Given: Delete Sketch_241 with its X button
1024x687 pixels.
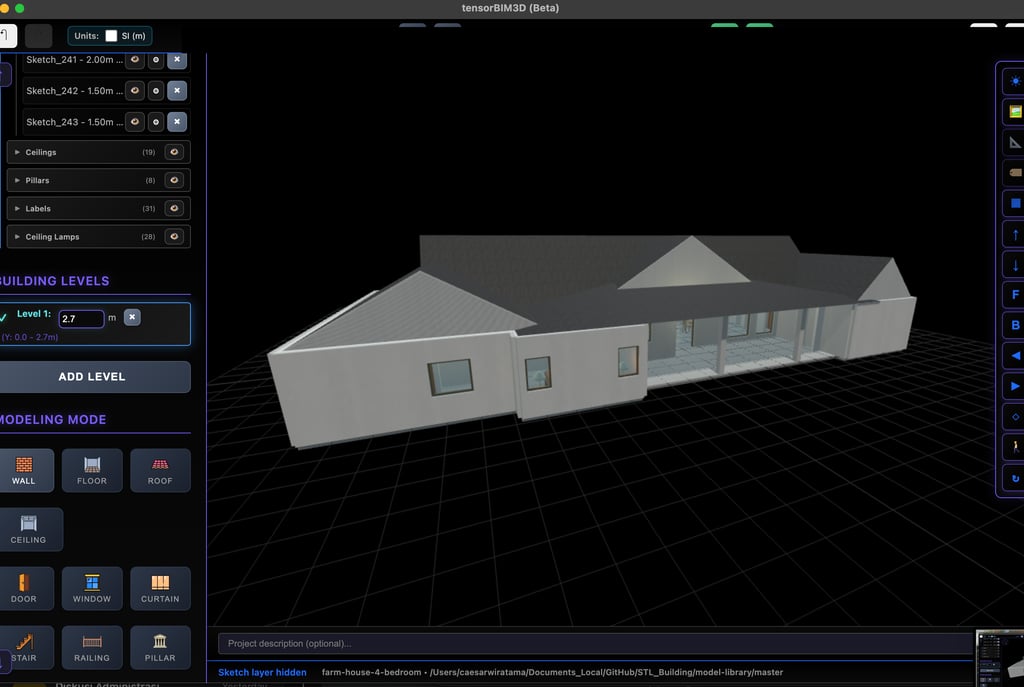Looking at the screenshot, I should (177, 59).
